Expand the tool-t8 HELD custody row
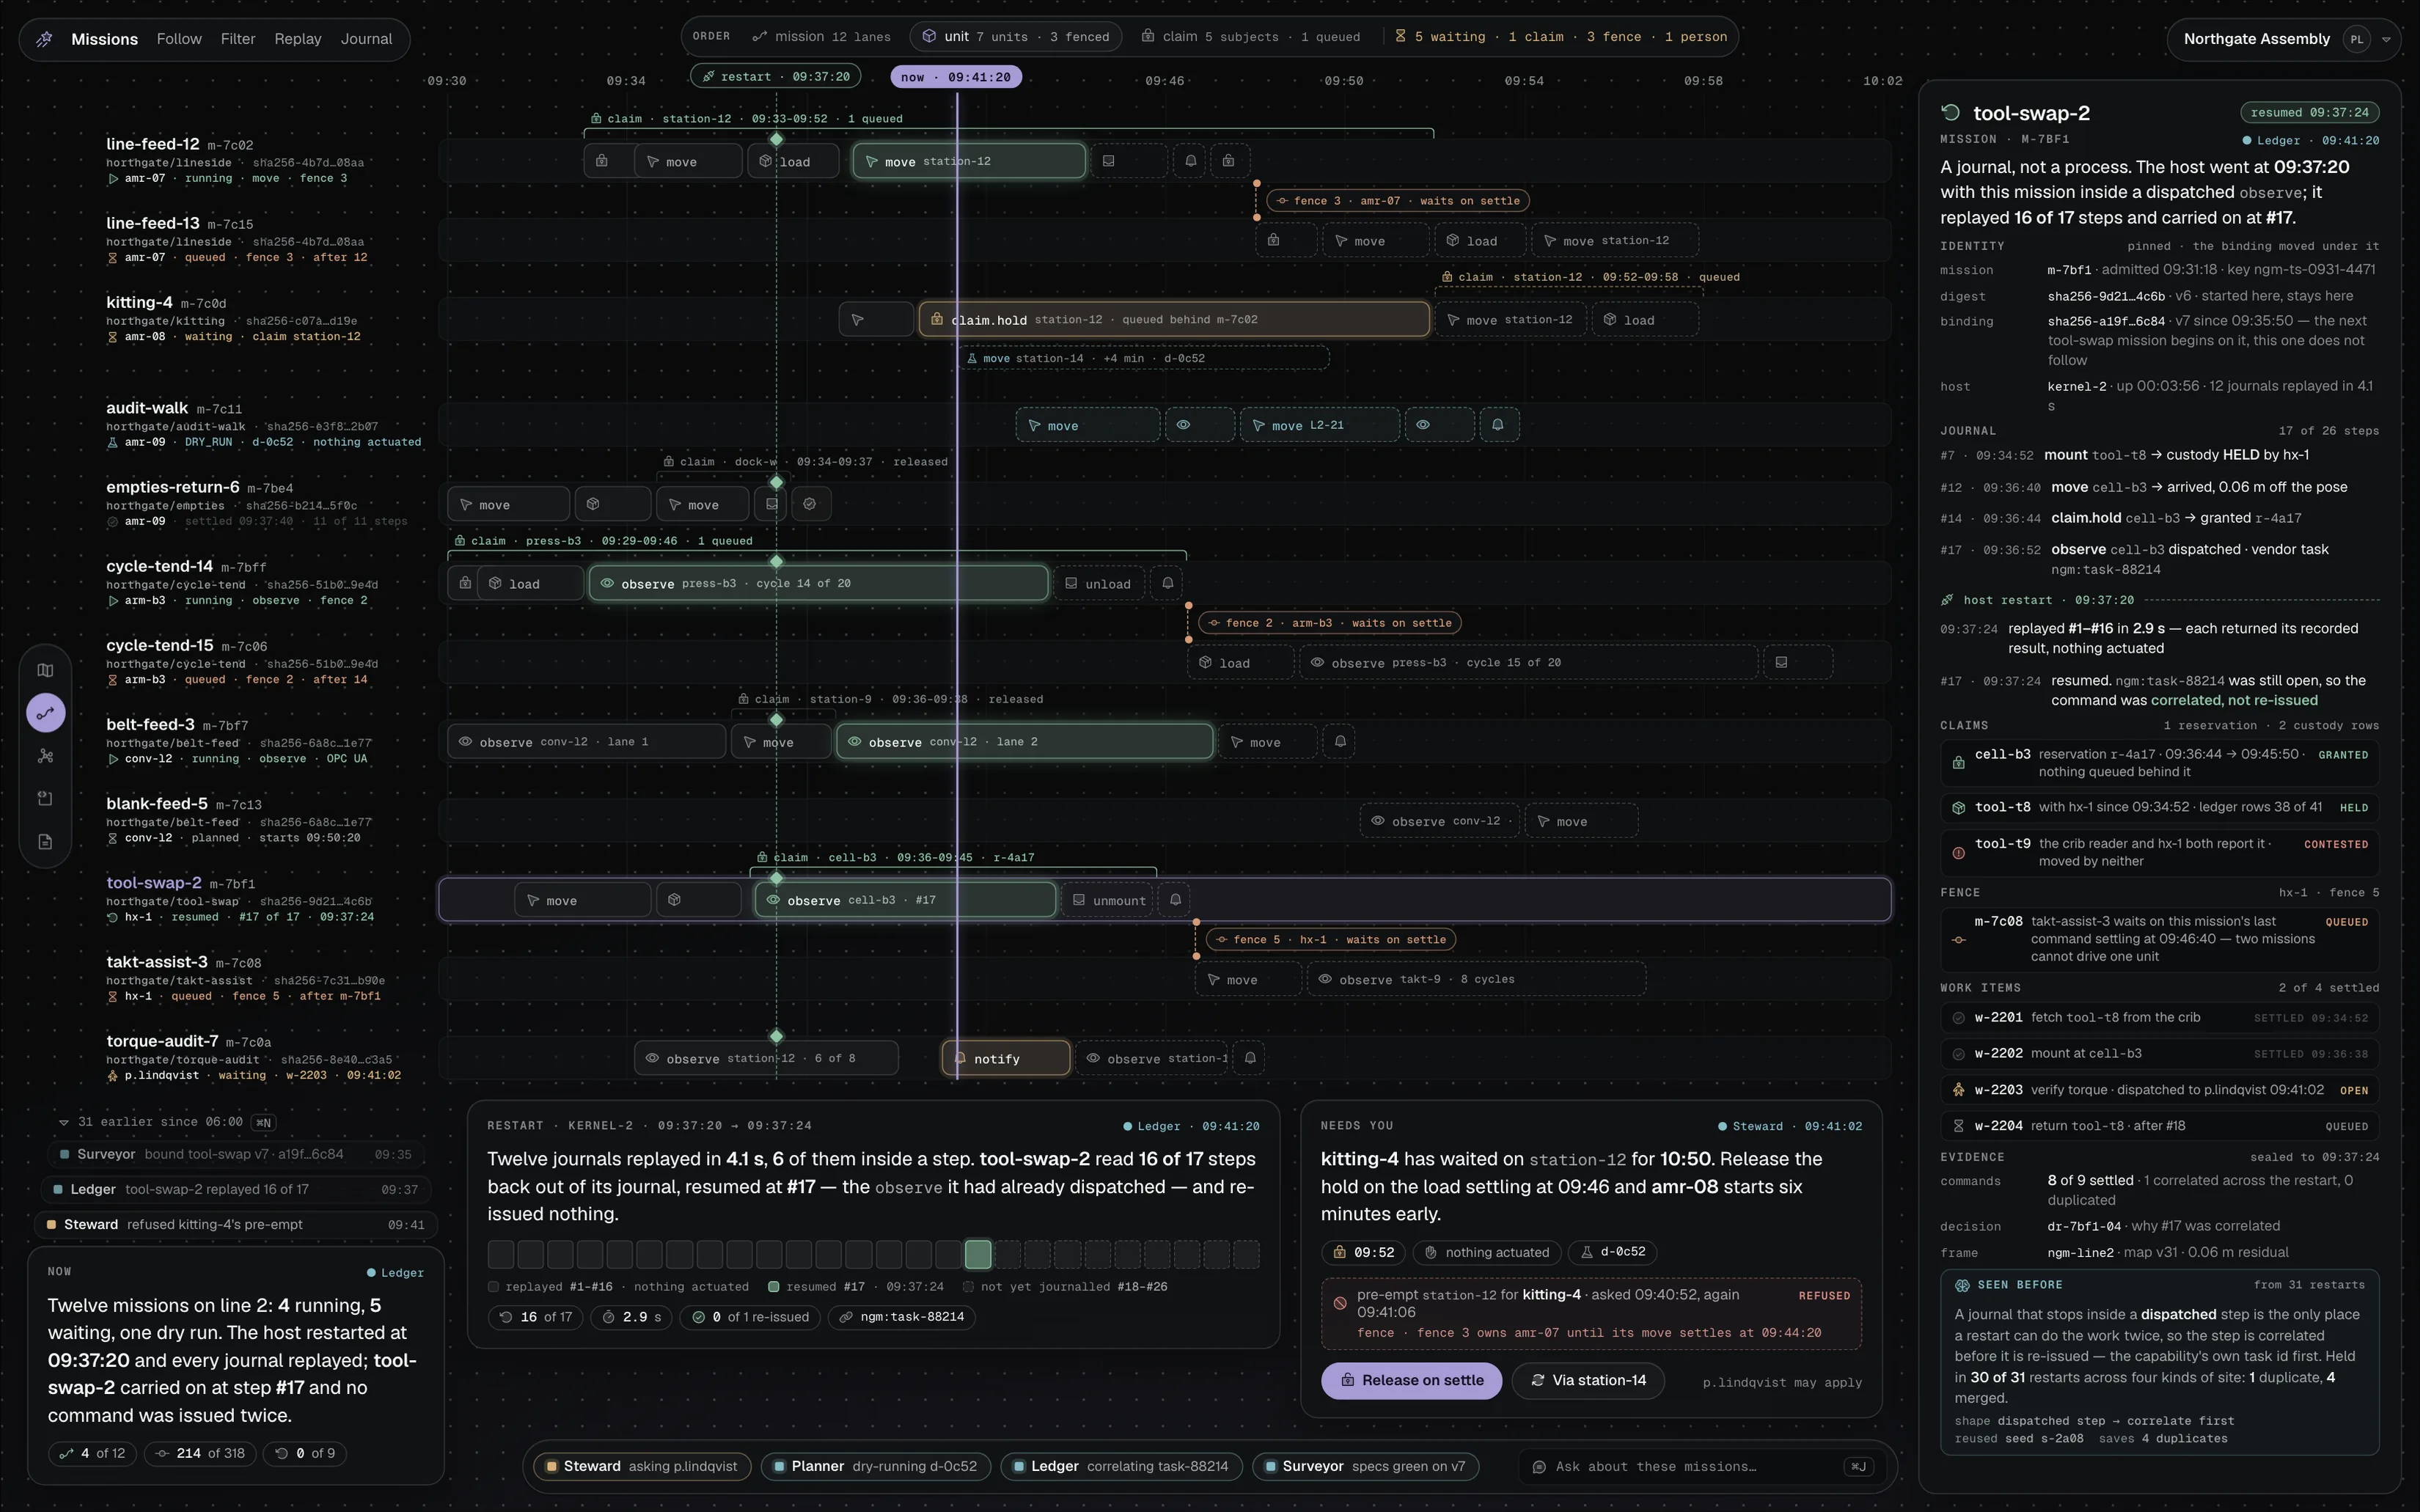The width and height of the screenshot is (2420, 1512). pos(2159,807)
